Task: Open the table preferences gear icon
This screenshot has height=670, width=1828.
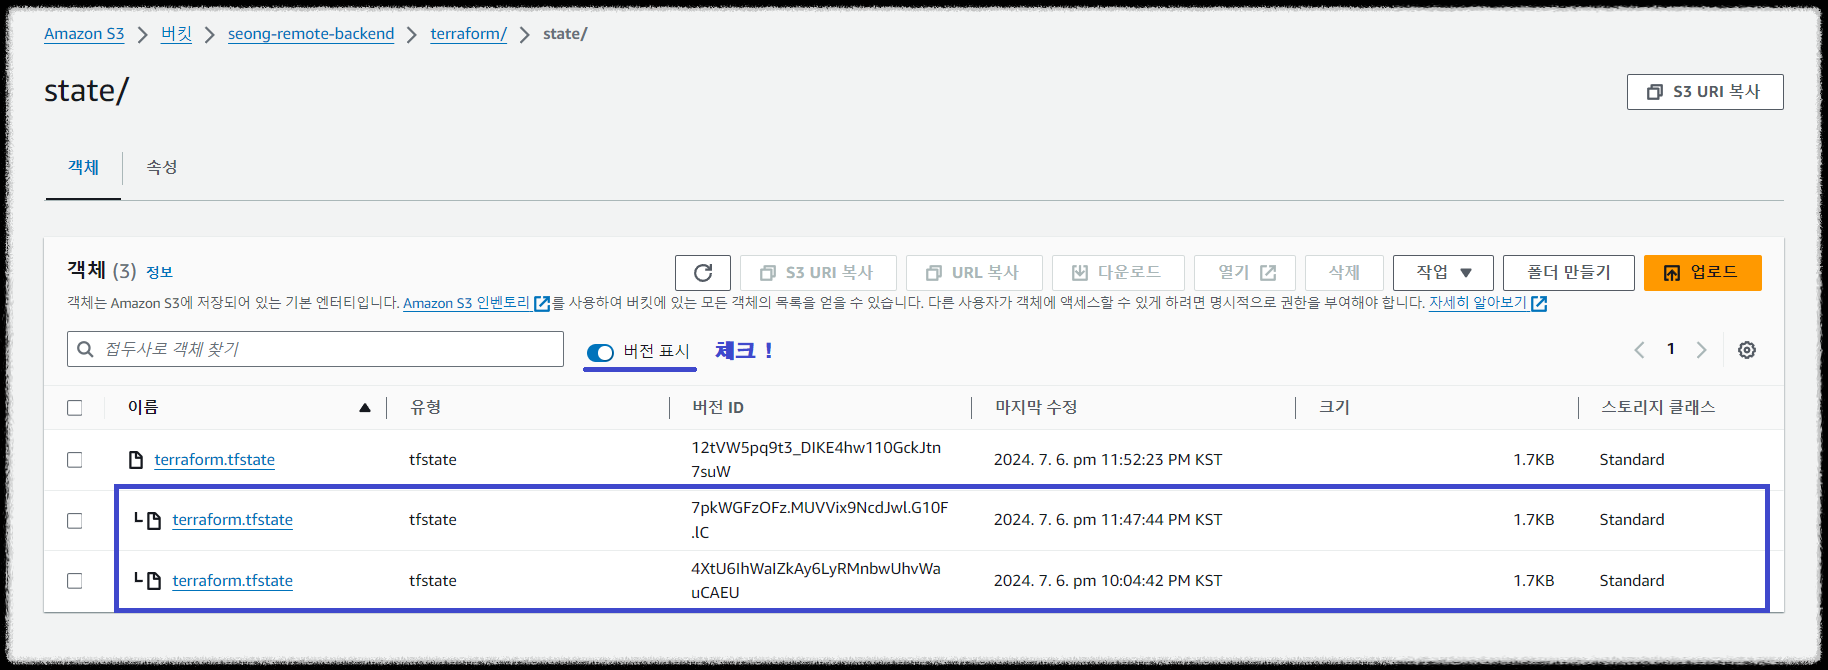Action: pyautogui.click(x=1747, y=350)
